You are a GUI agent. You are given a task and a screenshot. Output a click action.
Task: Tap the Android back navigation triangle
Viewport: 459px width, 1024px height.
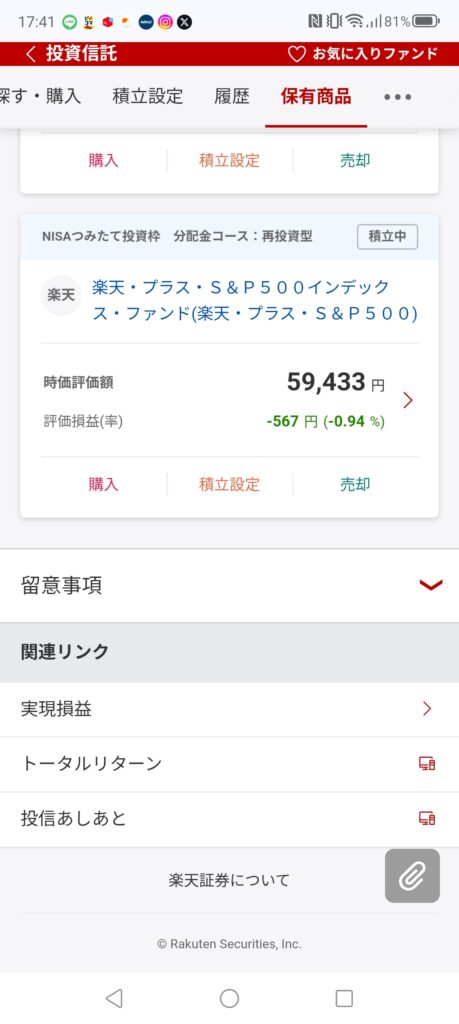coord(114,998)
